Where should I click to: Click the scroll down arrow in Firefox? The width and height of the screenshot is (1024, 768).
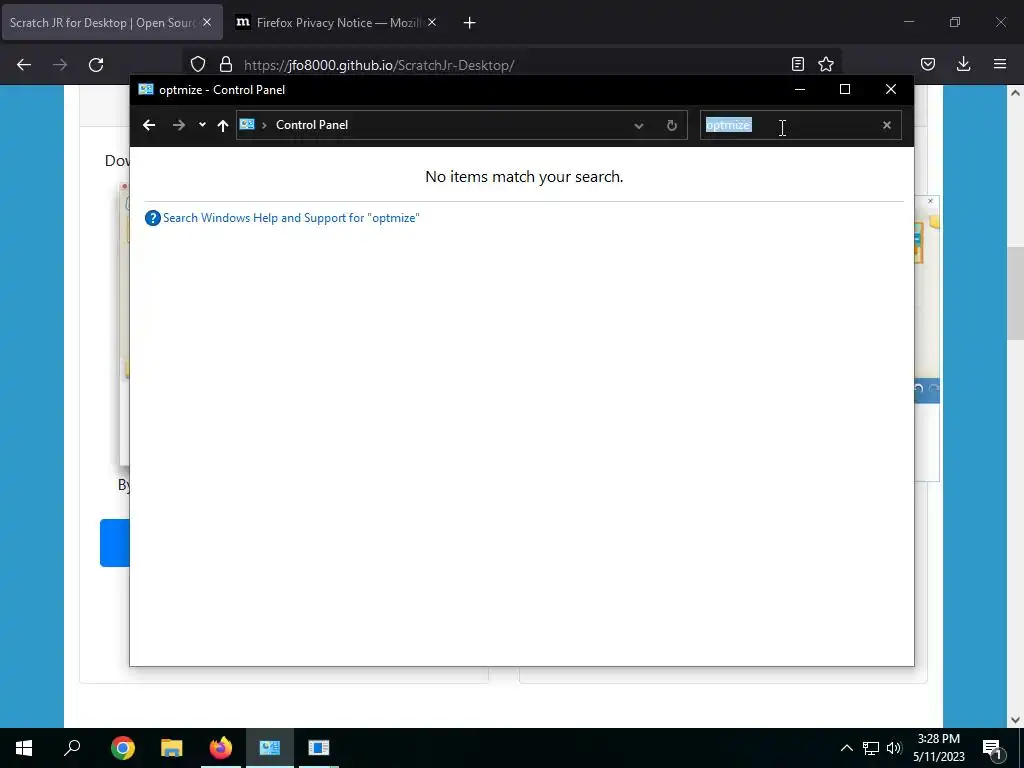[1015, 720]
